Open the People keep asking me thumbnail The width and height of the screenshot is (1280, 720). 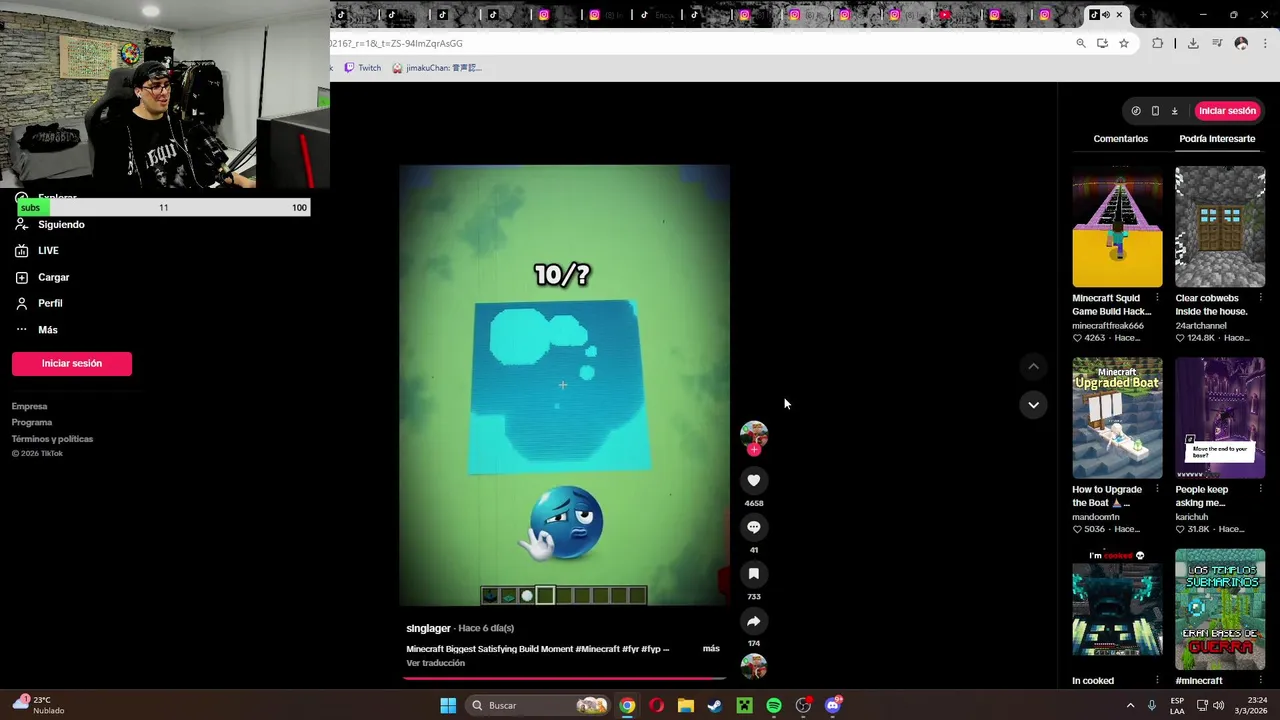tap(1220, 418)
